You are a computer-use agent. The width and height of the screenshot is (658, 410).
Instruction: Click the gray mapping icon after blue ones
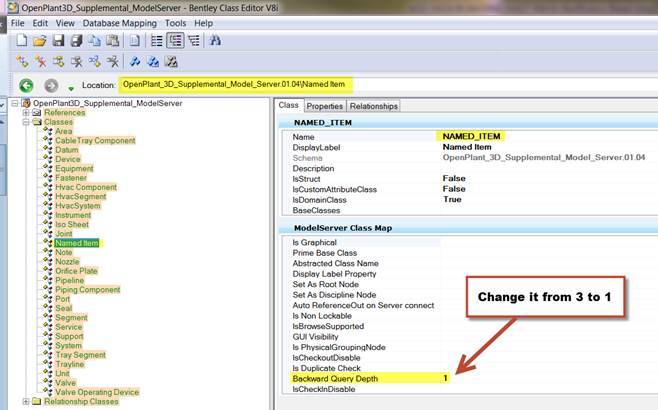coord(171,62)
